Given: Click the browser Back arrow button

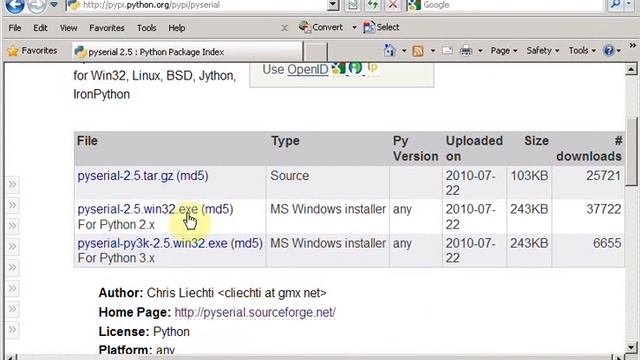Looking at the screenshot, I should pos(15,5).
